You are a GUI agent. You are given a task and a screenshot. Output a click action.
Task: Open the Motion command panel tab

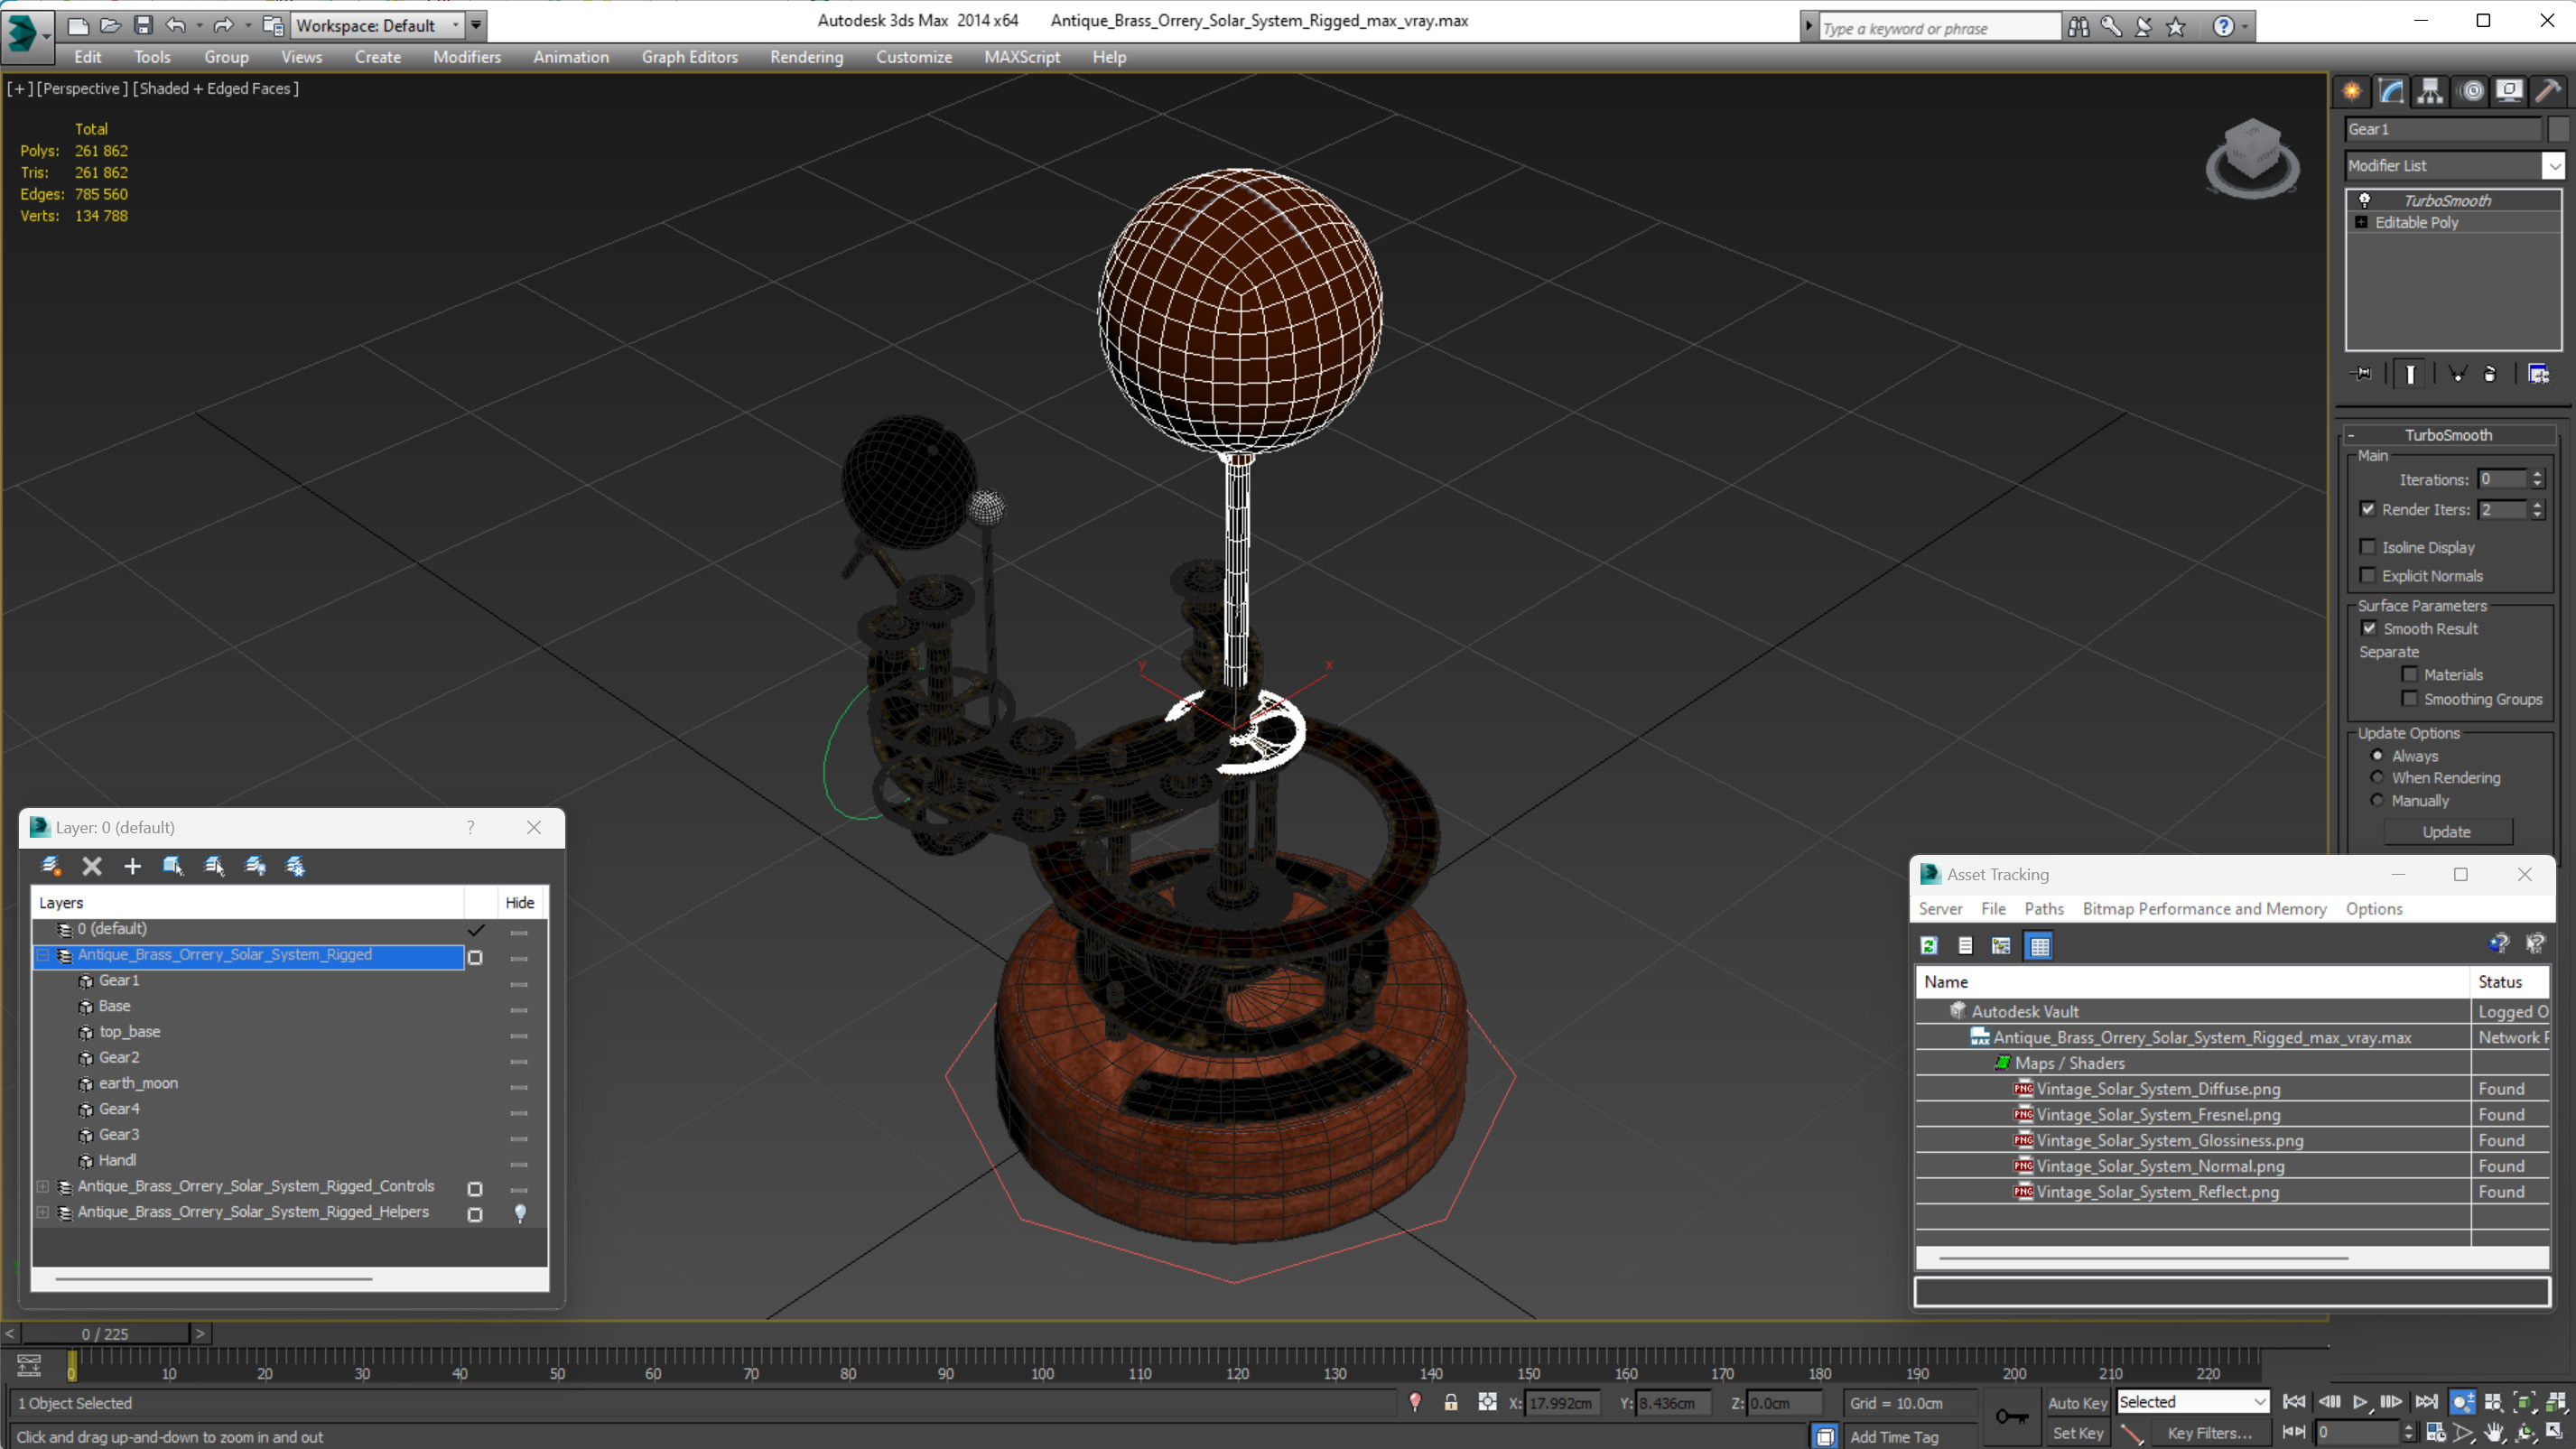pyautogui.click(x=2471, y=91)
